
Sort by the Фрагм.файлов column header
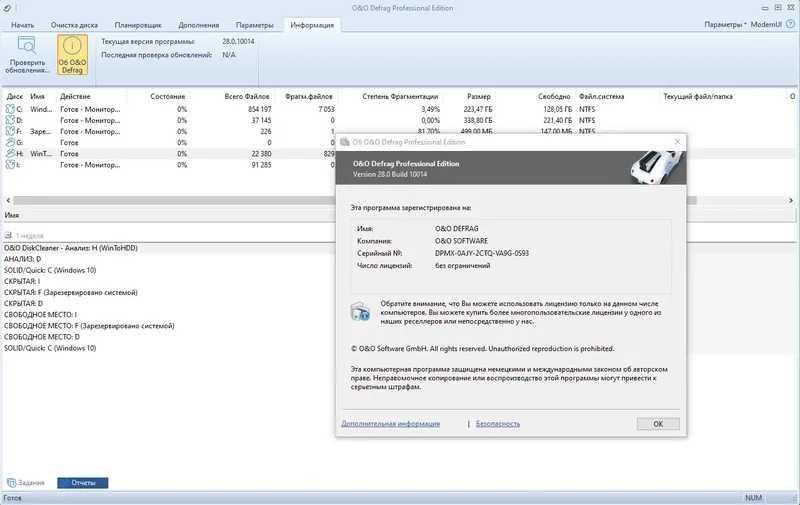[x=309, y=96]
